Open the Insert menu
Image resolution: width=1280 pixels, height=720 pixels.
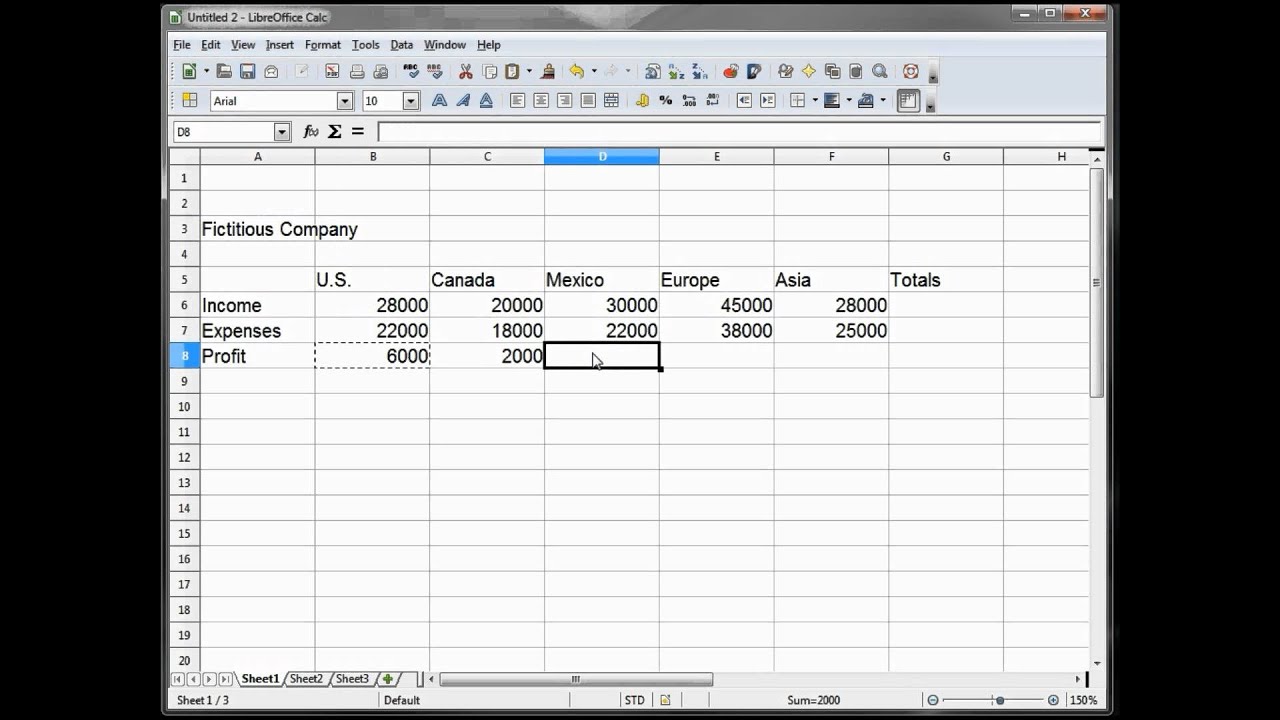279,45
